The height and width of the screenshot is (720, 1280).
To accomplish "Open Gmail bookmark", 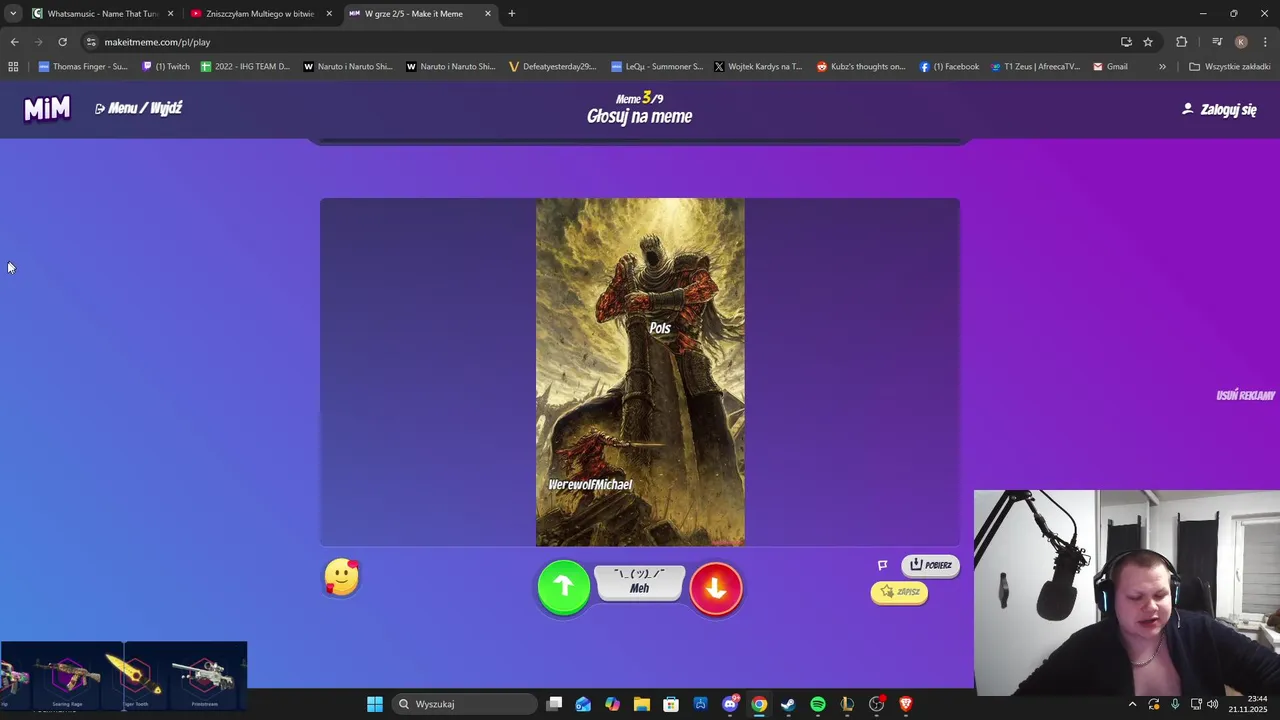I will tap(1110, 67).
